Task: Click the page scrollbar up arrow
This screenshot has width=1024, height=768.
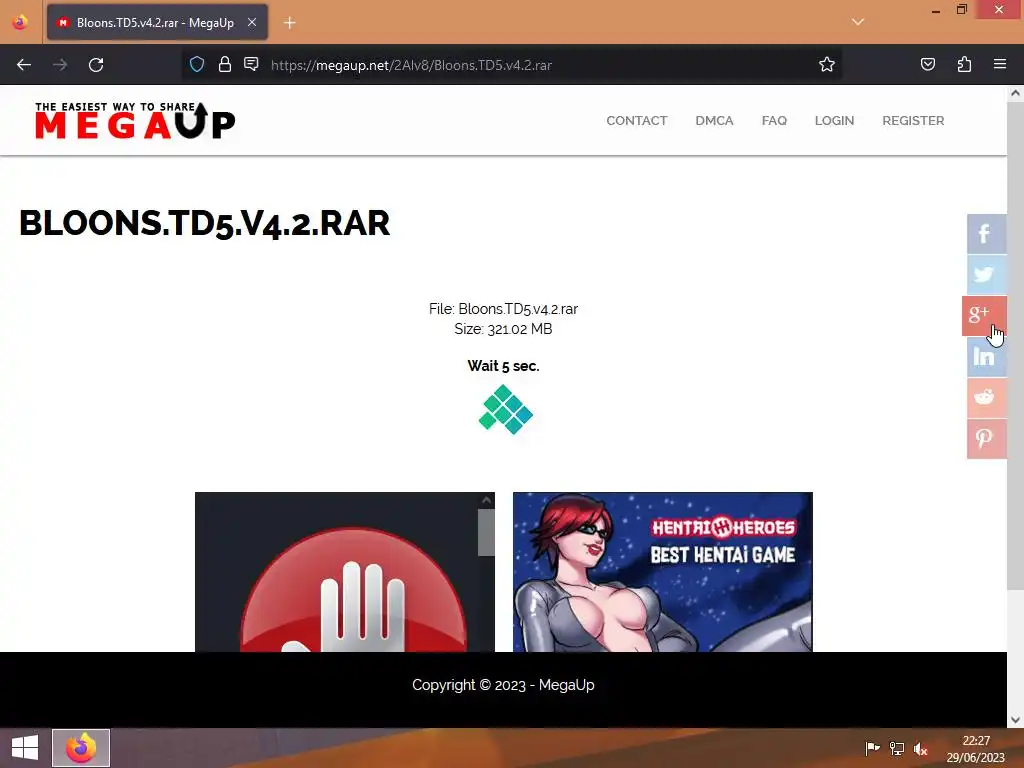Action: tap(1015, 93)
